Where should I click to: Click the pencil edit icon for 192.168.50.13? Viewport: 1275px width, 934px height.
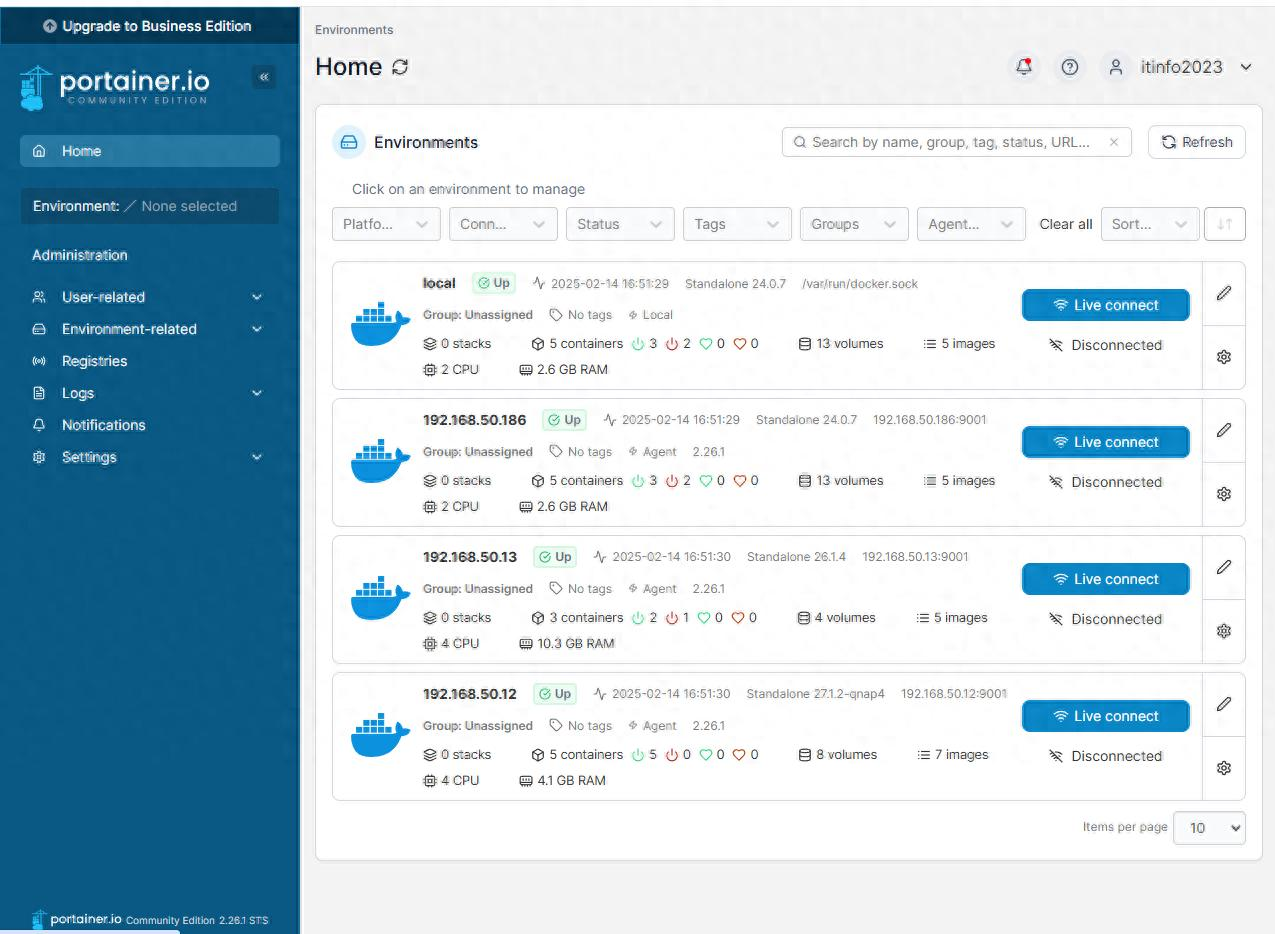pos(1224,567)
